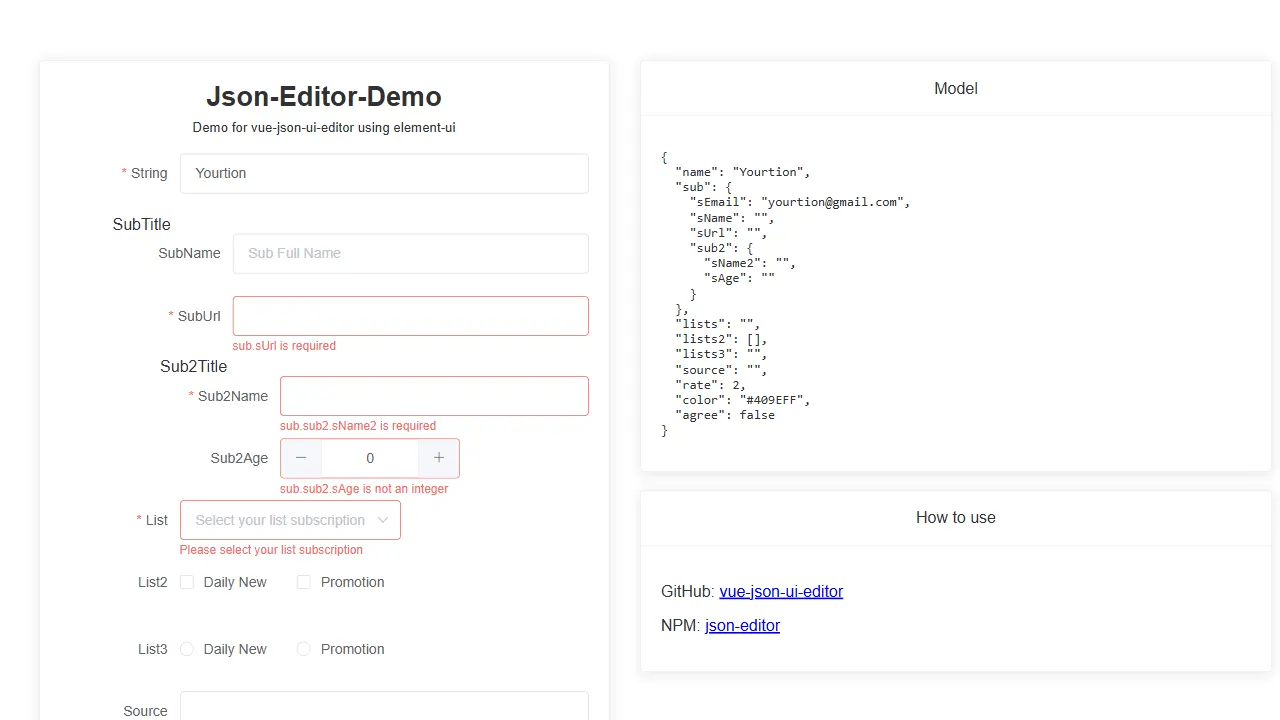1280x720 pixels.
Task: Select the List3 Daily New radio button
Action: point(187,649)
